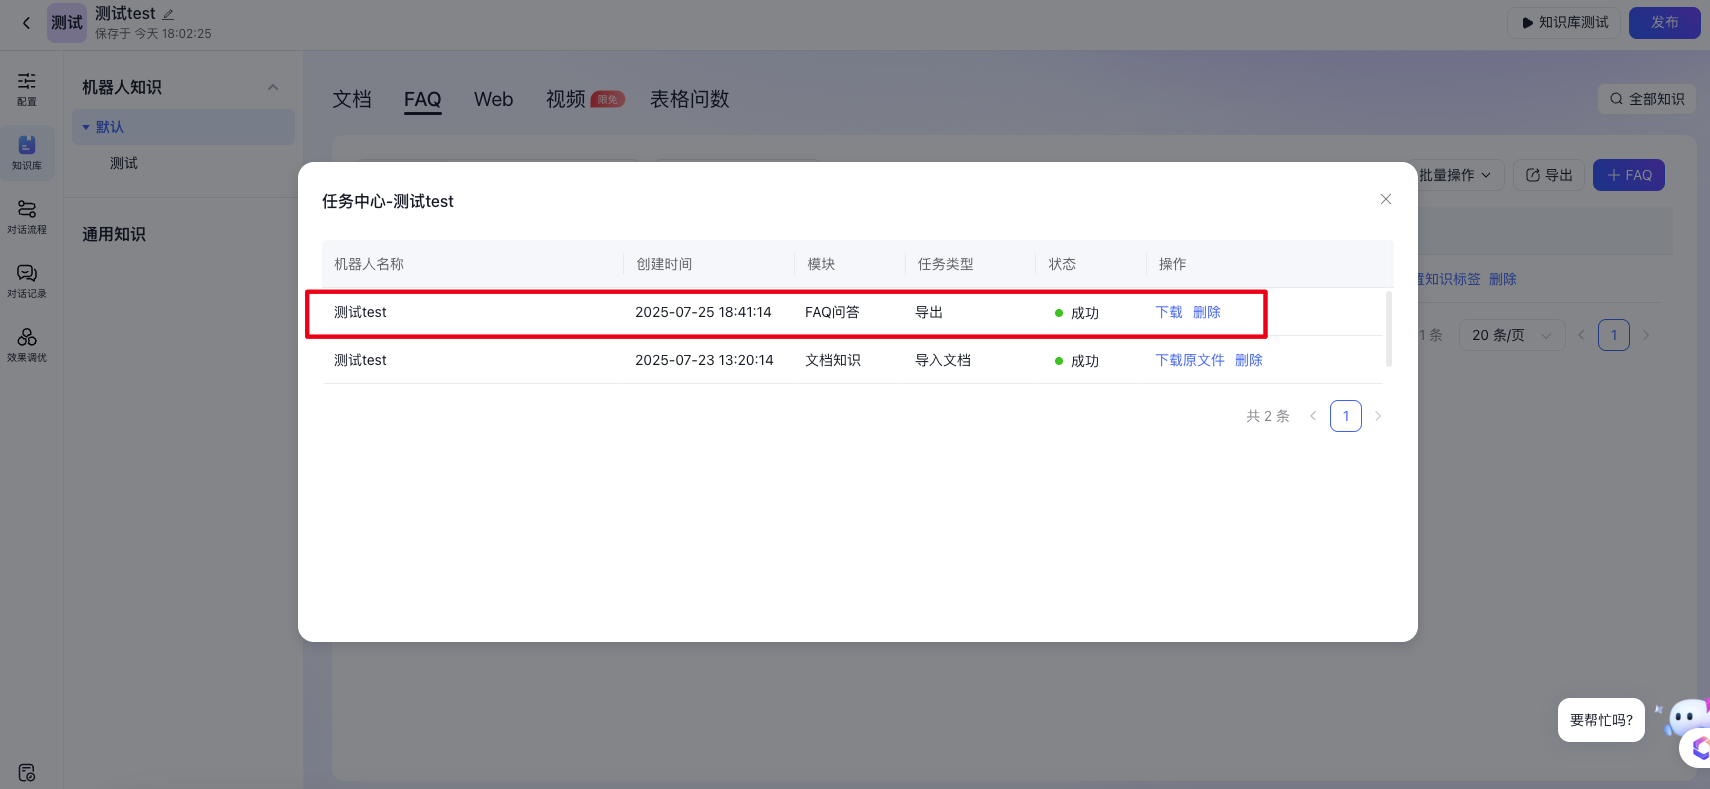
Task: Open the 对话记录 conversation records icon
Action: pyautogui.click(x=27, y=280)
